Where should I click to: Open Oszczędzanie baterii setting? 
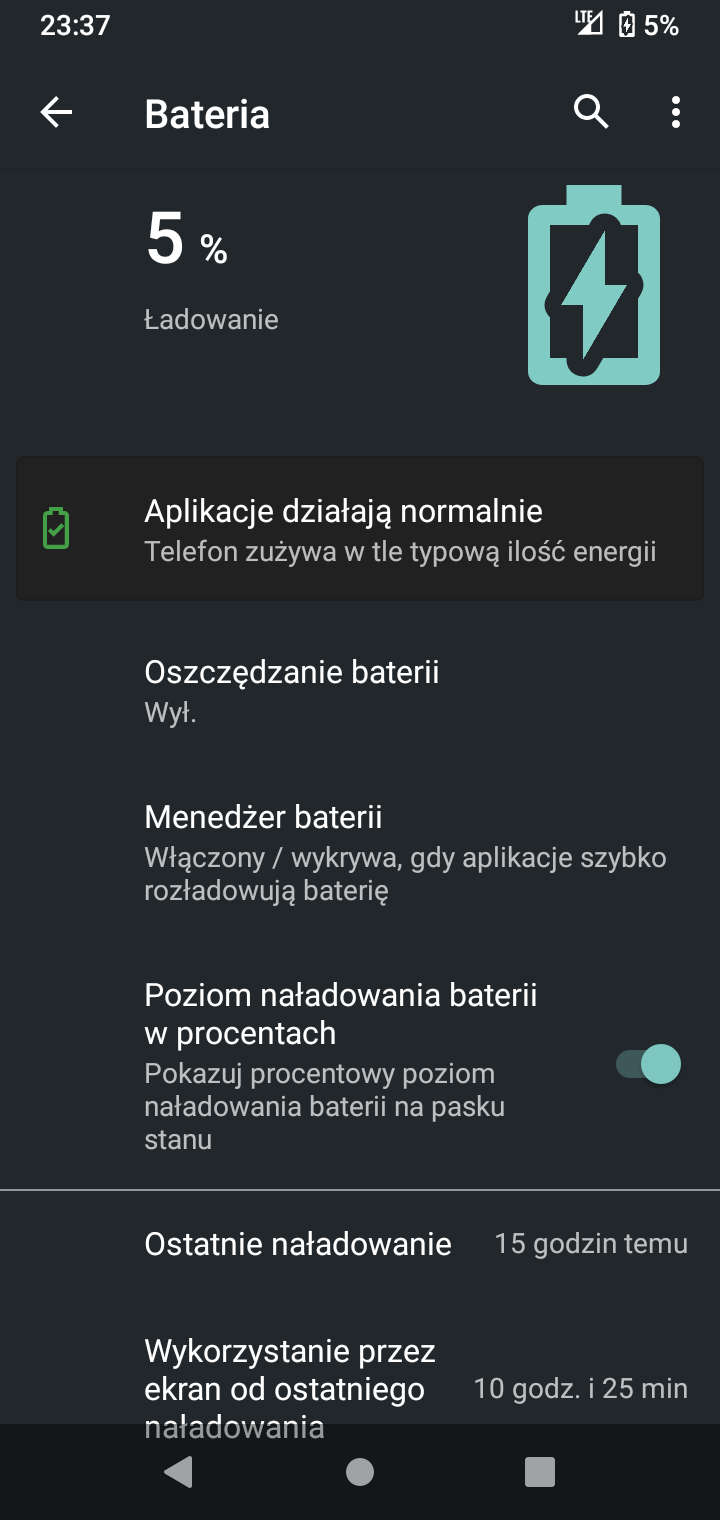click(x=360, y=691)
